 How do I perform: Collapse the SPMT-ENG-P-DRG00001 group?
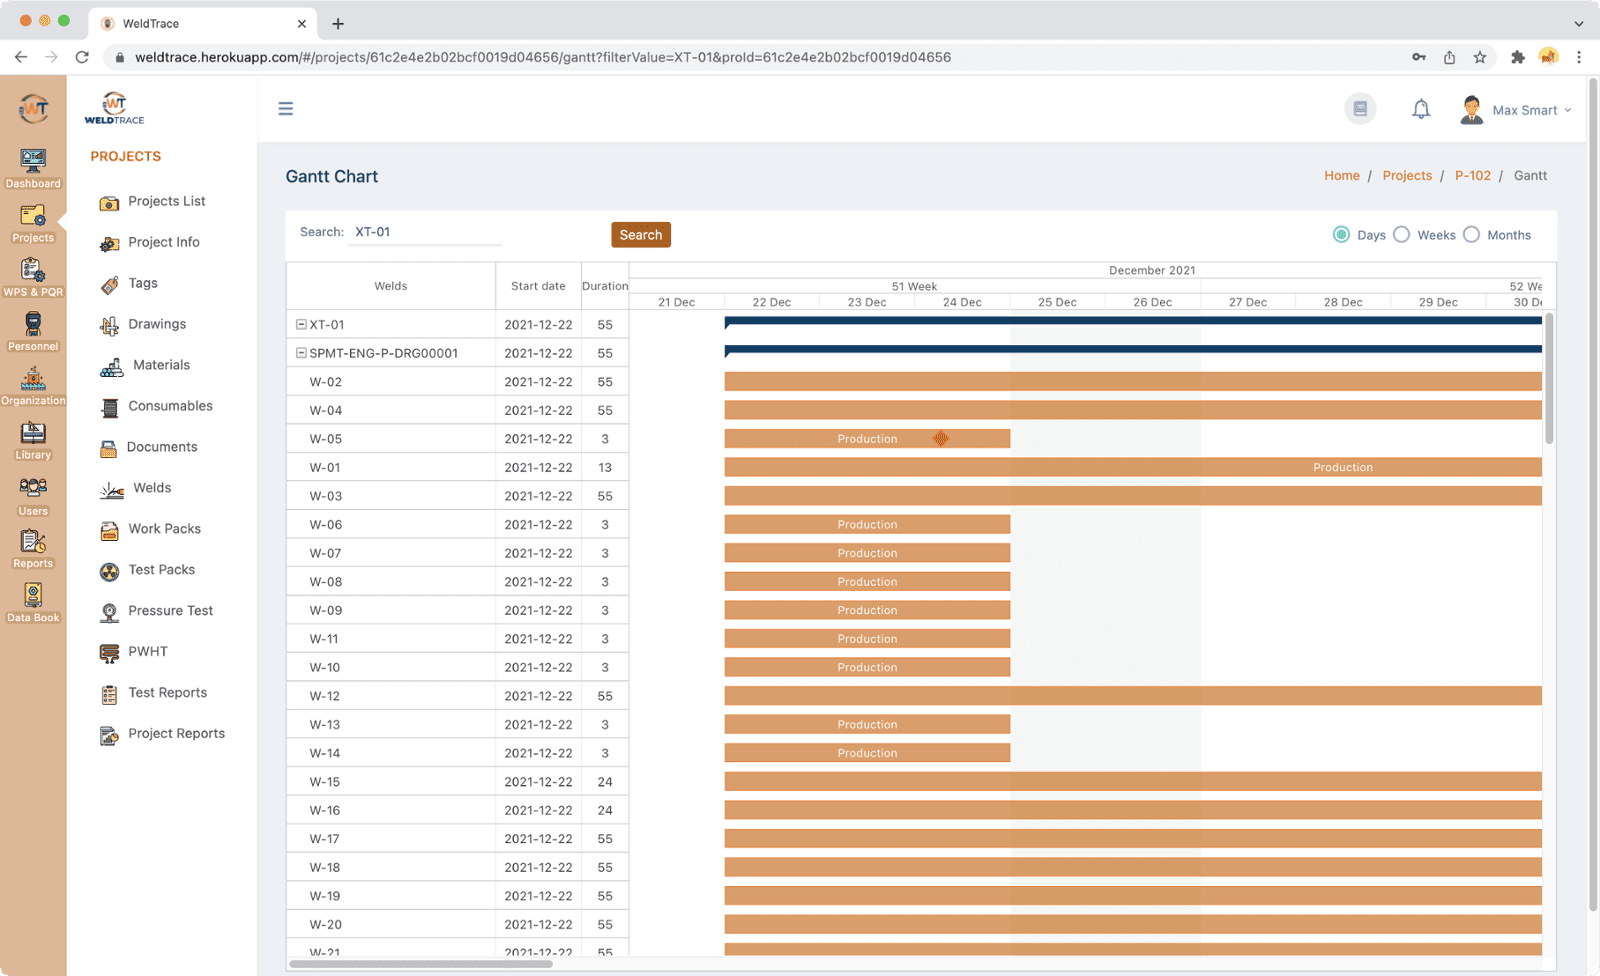(x=301, y=352)
